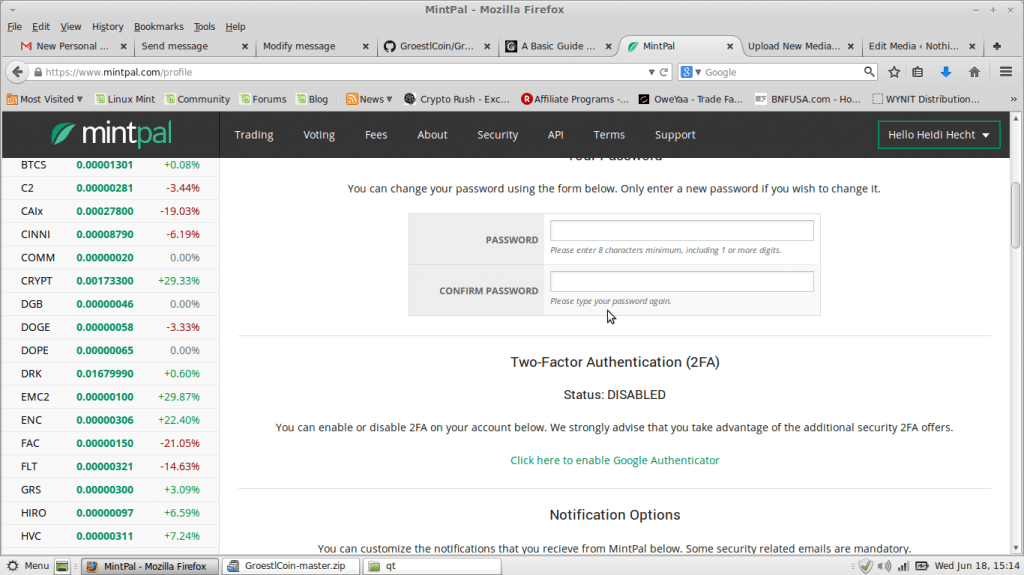This screenshot has width=1024, height=575.
Task: Open the API page
Action: click(x=555, y=135)
